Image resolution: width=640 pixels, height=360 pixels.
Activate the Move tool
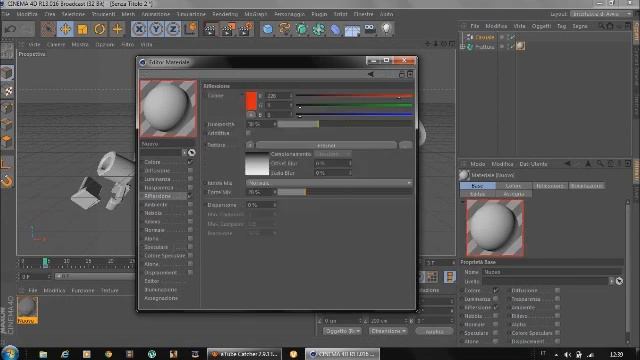coord(65,29)
